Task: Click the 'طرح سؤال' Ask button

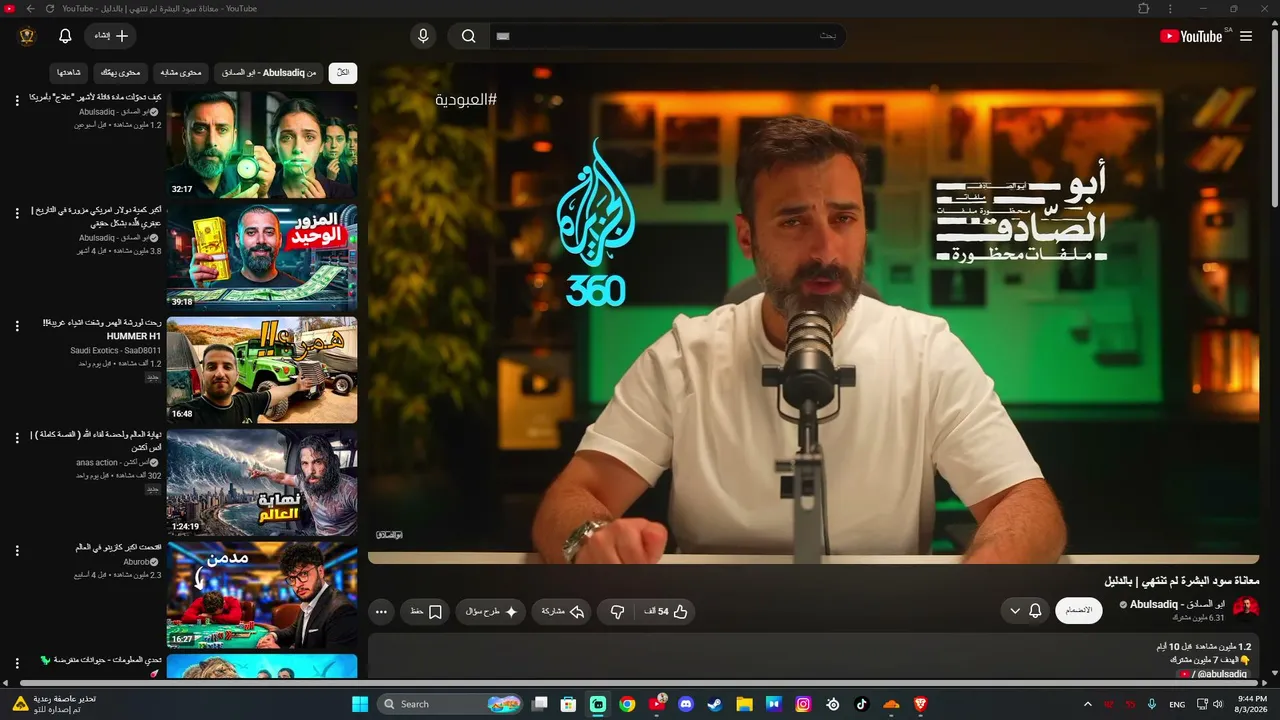Action: pos(491,612)
